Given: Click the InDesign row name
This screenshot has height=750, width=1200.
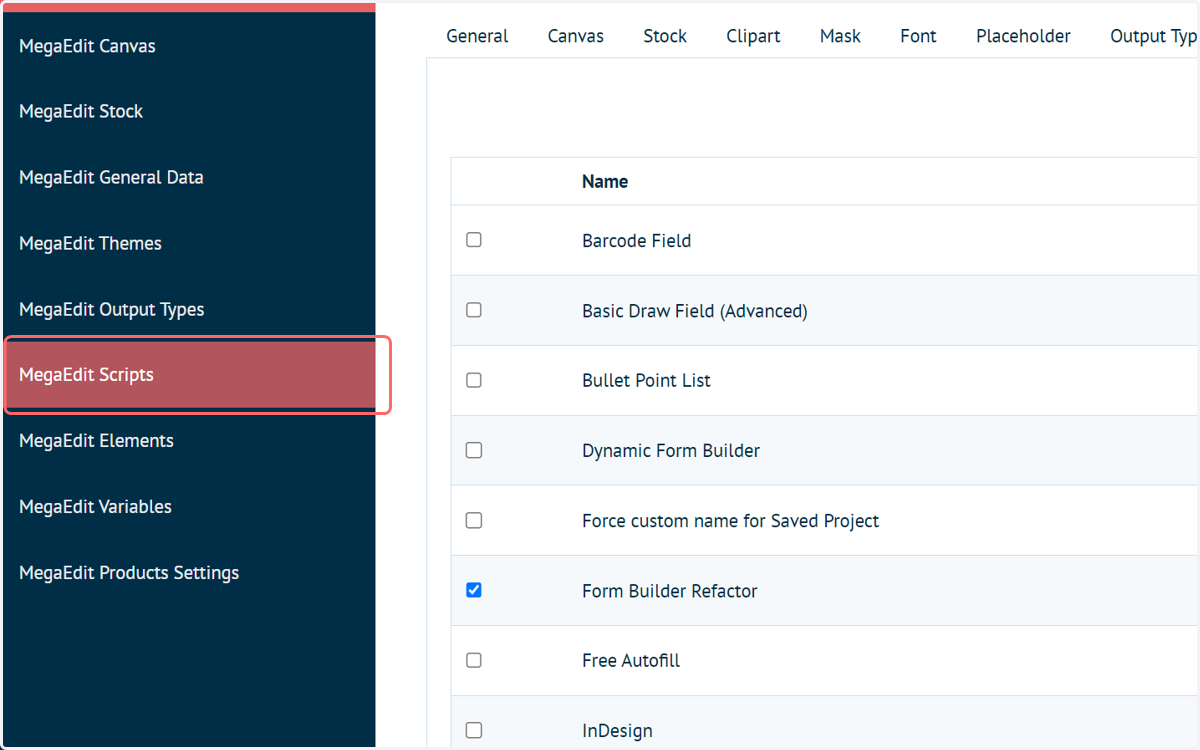Looking at the screenshot, I should pos(617,731).
